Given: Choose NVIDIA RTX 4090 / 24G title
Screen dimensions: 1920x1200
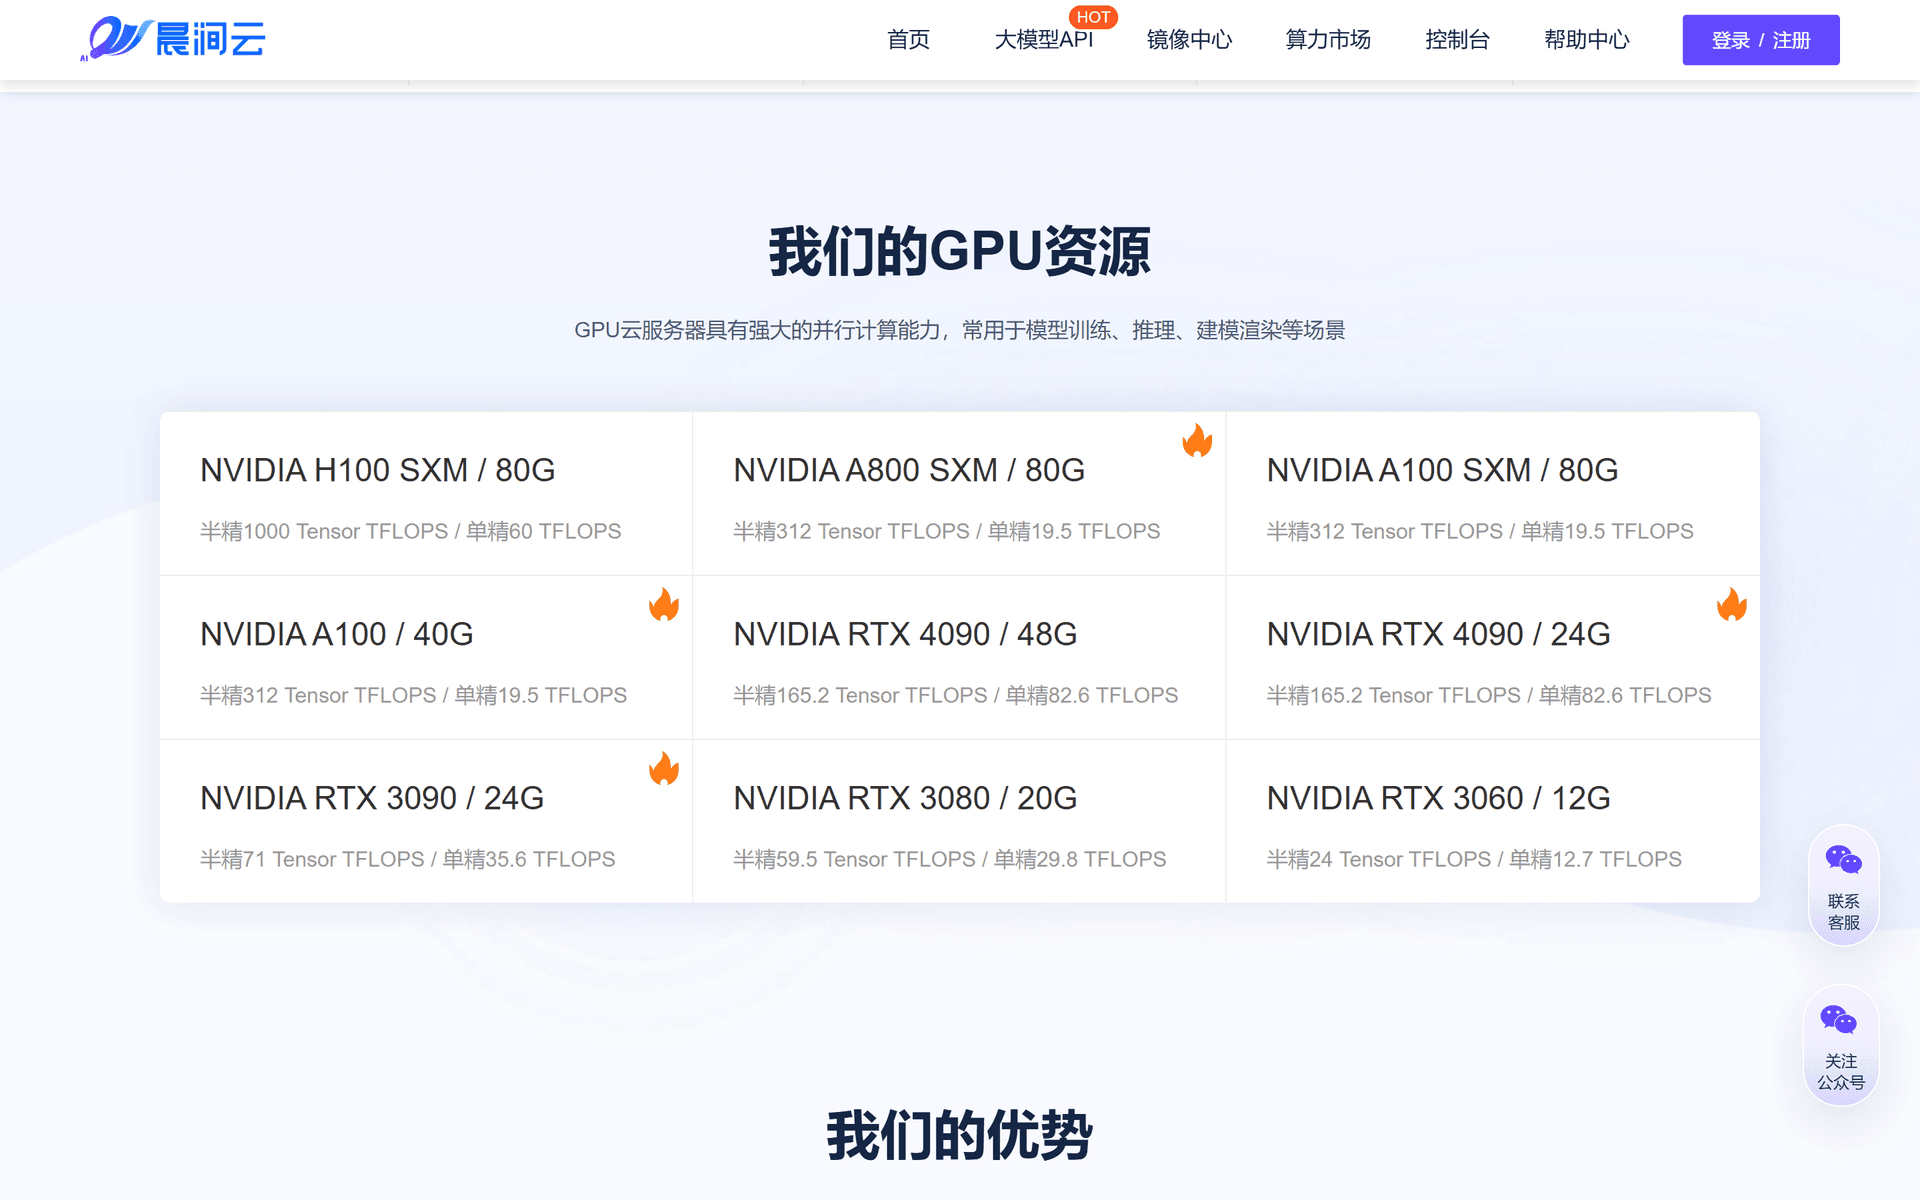Looking at the screenshot, I should (1439, 634).
